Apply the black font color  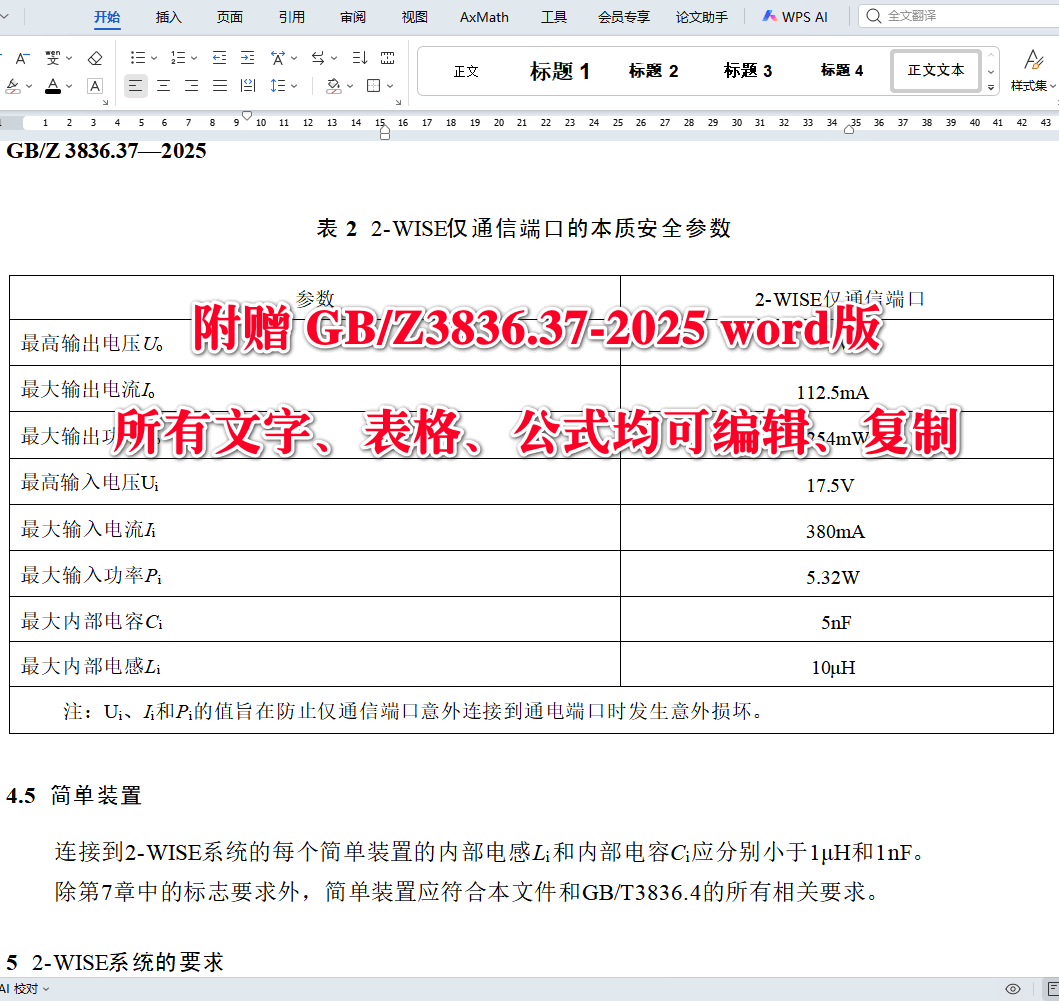53,86
